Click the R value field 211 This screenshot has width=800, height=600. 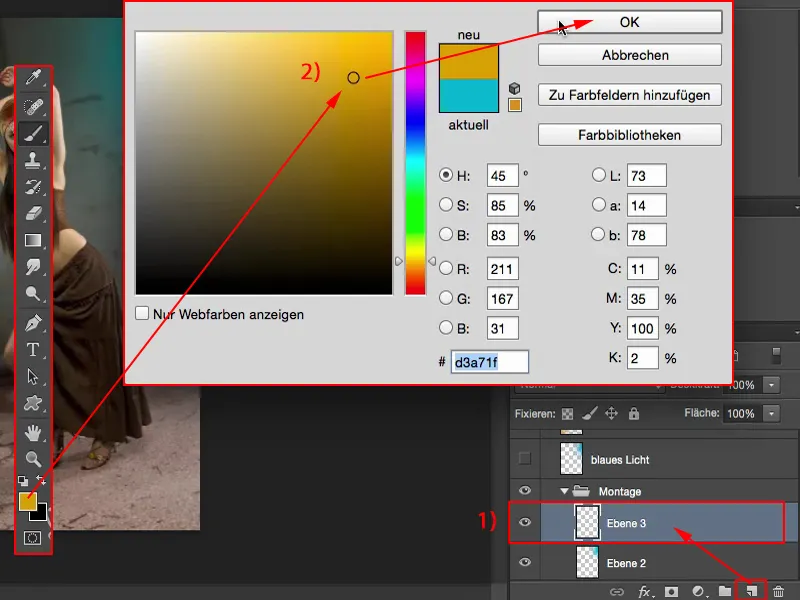coord(503,269)
